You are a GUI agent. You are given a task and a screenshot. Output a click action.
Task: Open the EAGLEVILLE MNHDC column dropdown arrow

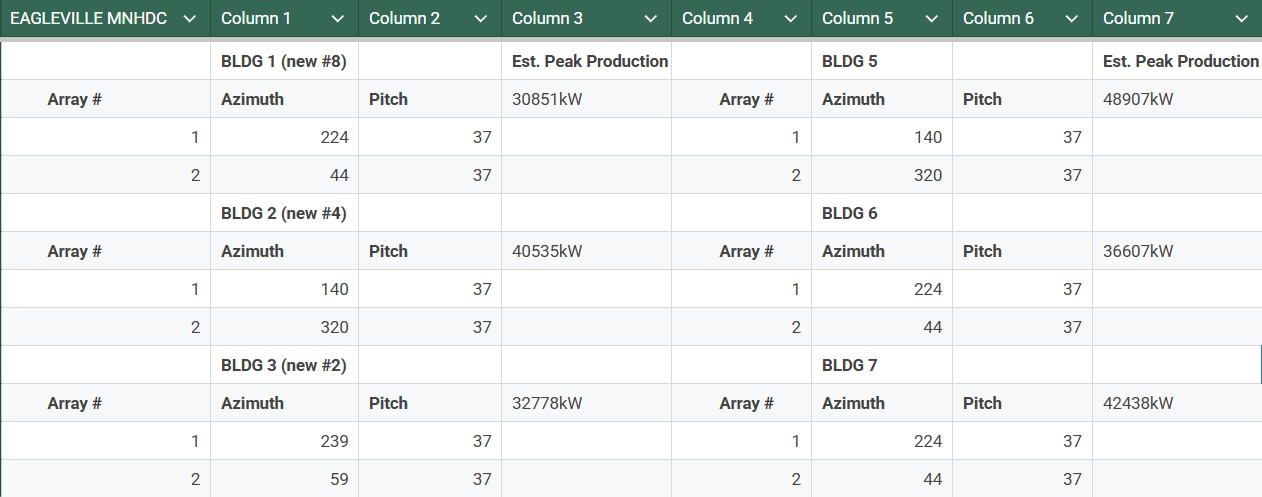pos(190,19)
